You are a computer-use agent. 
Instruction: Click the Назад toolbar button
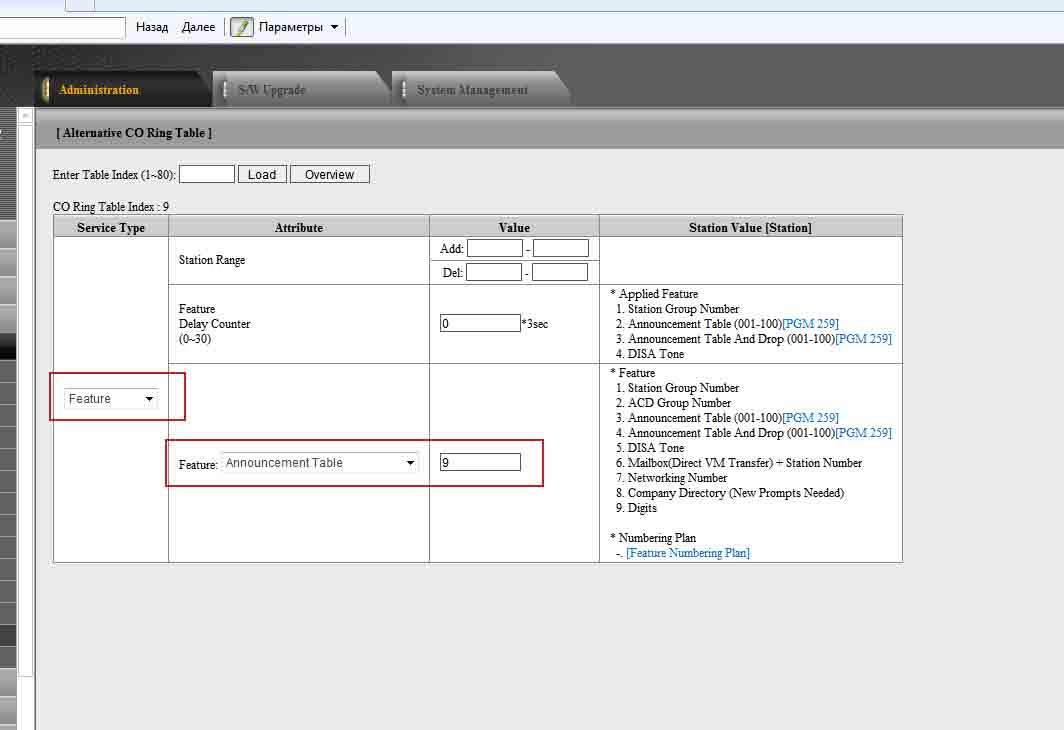[x=152, y=27]
